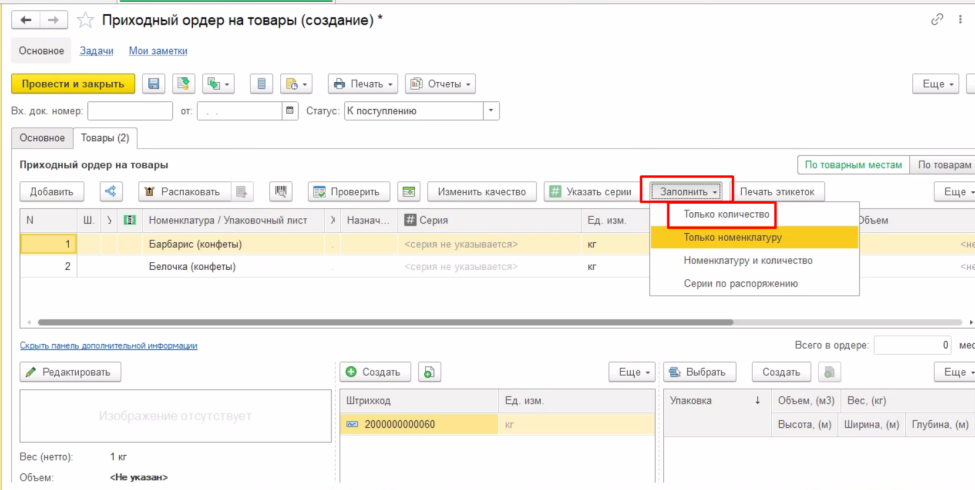Click Скрыть панель дополнительной информации link
Screen dimensions: 975x490
tap(108, 345)
